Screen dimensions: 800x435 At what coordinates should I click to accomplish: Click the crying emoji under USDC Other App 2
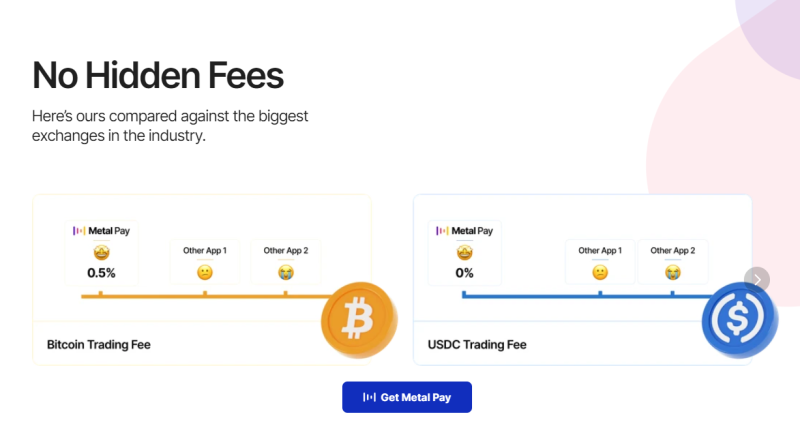coord(672,272)
